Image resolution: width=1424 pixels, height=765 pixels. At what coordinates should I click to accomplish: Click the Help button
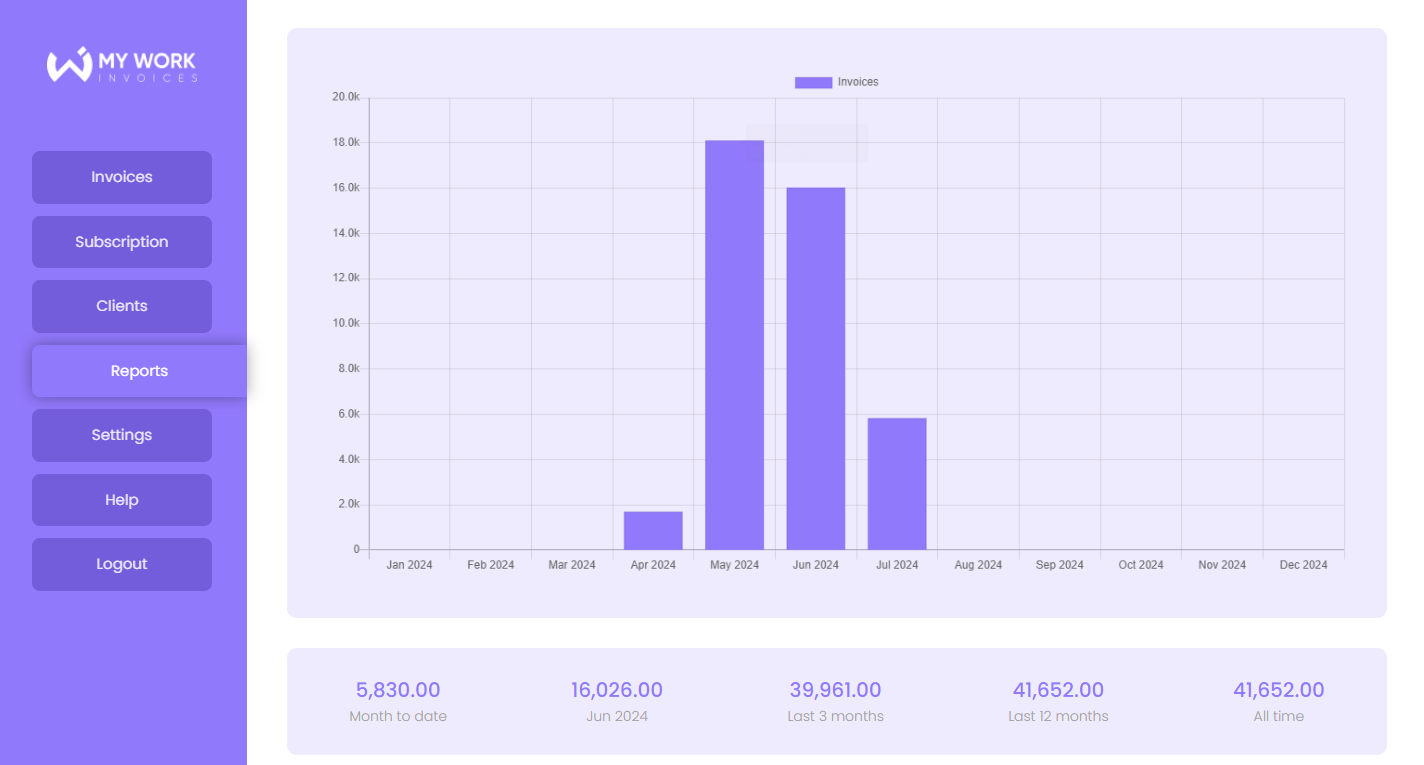pyautogui.click(x=122, y=500)
